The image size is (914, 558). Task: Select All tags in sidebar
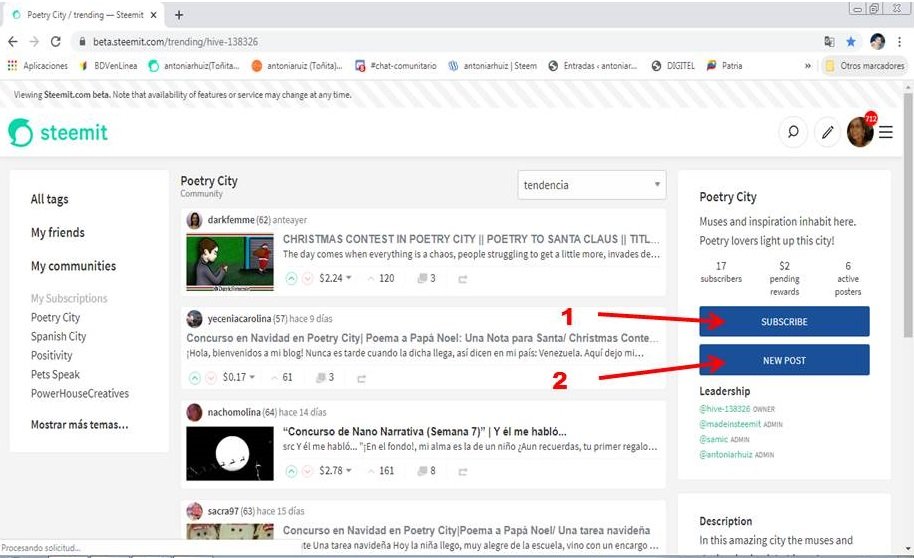(50, 199)
